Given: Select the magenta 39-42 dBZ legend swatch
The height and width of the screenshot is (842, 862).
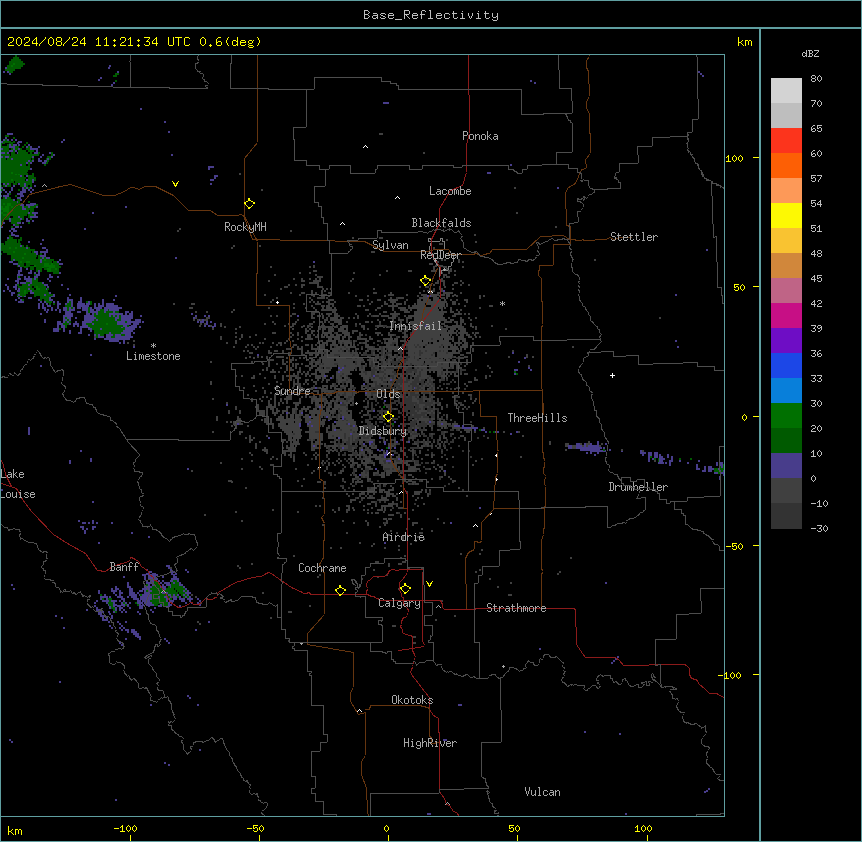Looking at the screenshot, I should pos(786,316).
